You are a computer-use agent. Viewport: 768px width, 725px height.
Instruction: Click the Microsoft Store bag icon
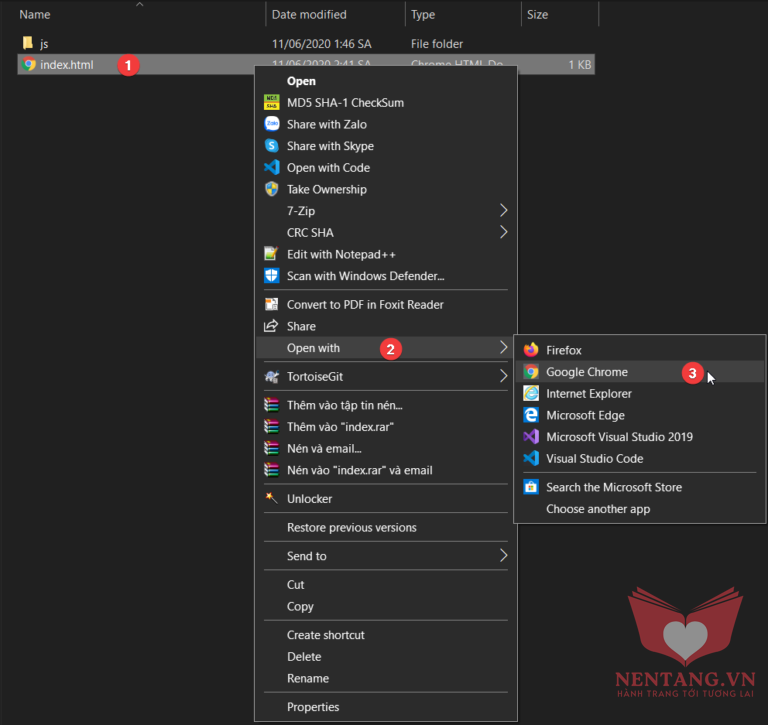coord(531,487)
